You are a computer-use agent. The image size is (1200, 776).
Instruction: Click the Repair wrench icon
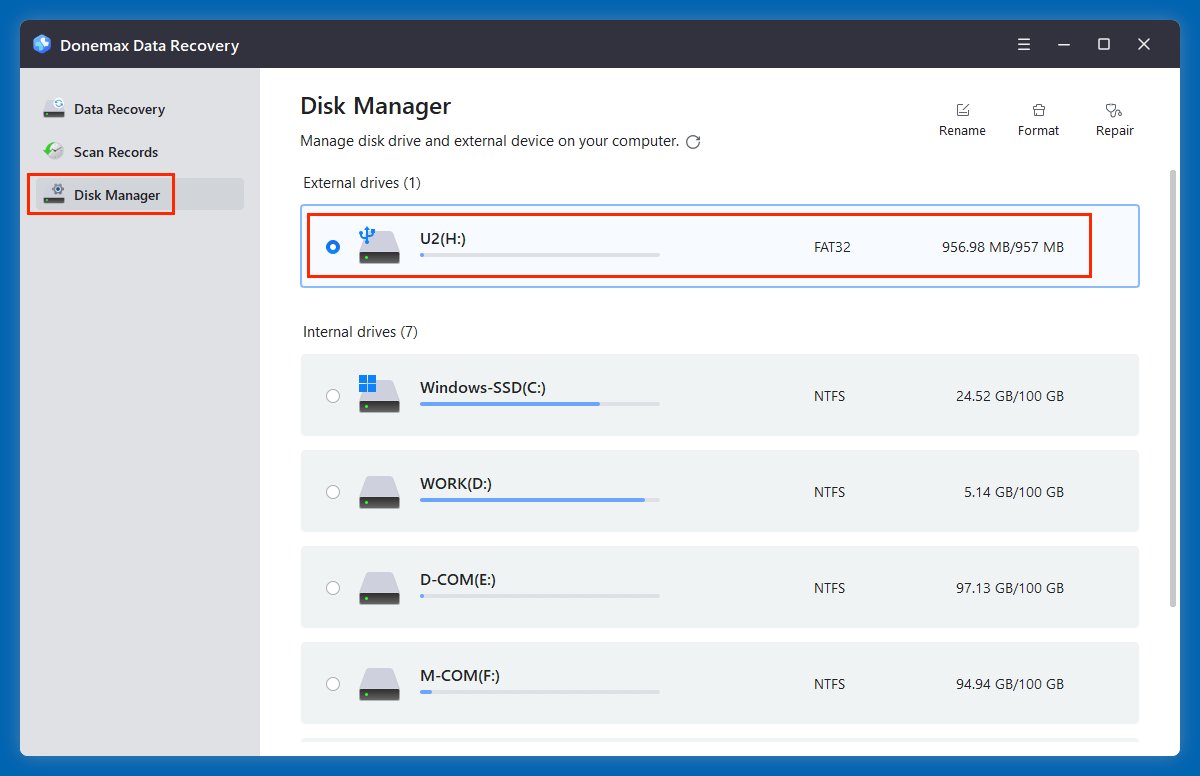point(1113,110)
